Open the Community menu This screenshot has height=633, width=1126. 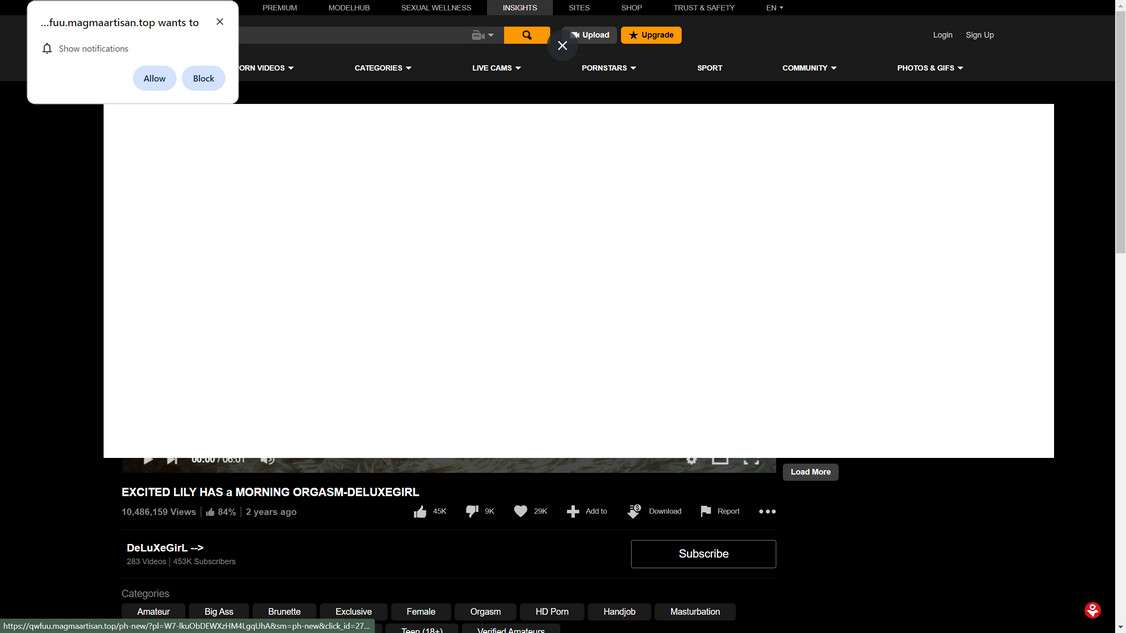(x=808, y=67)
